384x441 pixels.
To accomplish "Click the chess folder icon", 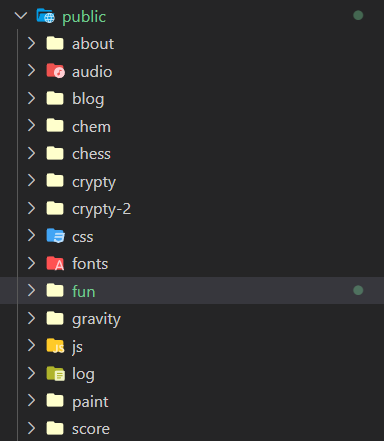I will pyautogui.click(x=55, y=153).
